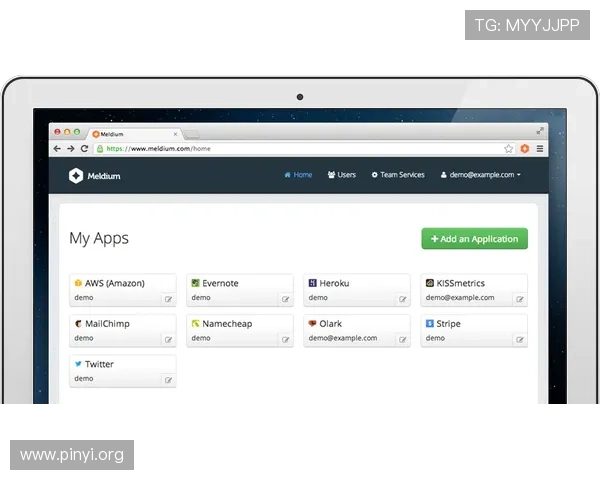
Task: Open the Users navigation item
Action: coord(342,175)
